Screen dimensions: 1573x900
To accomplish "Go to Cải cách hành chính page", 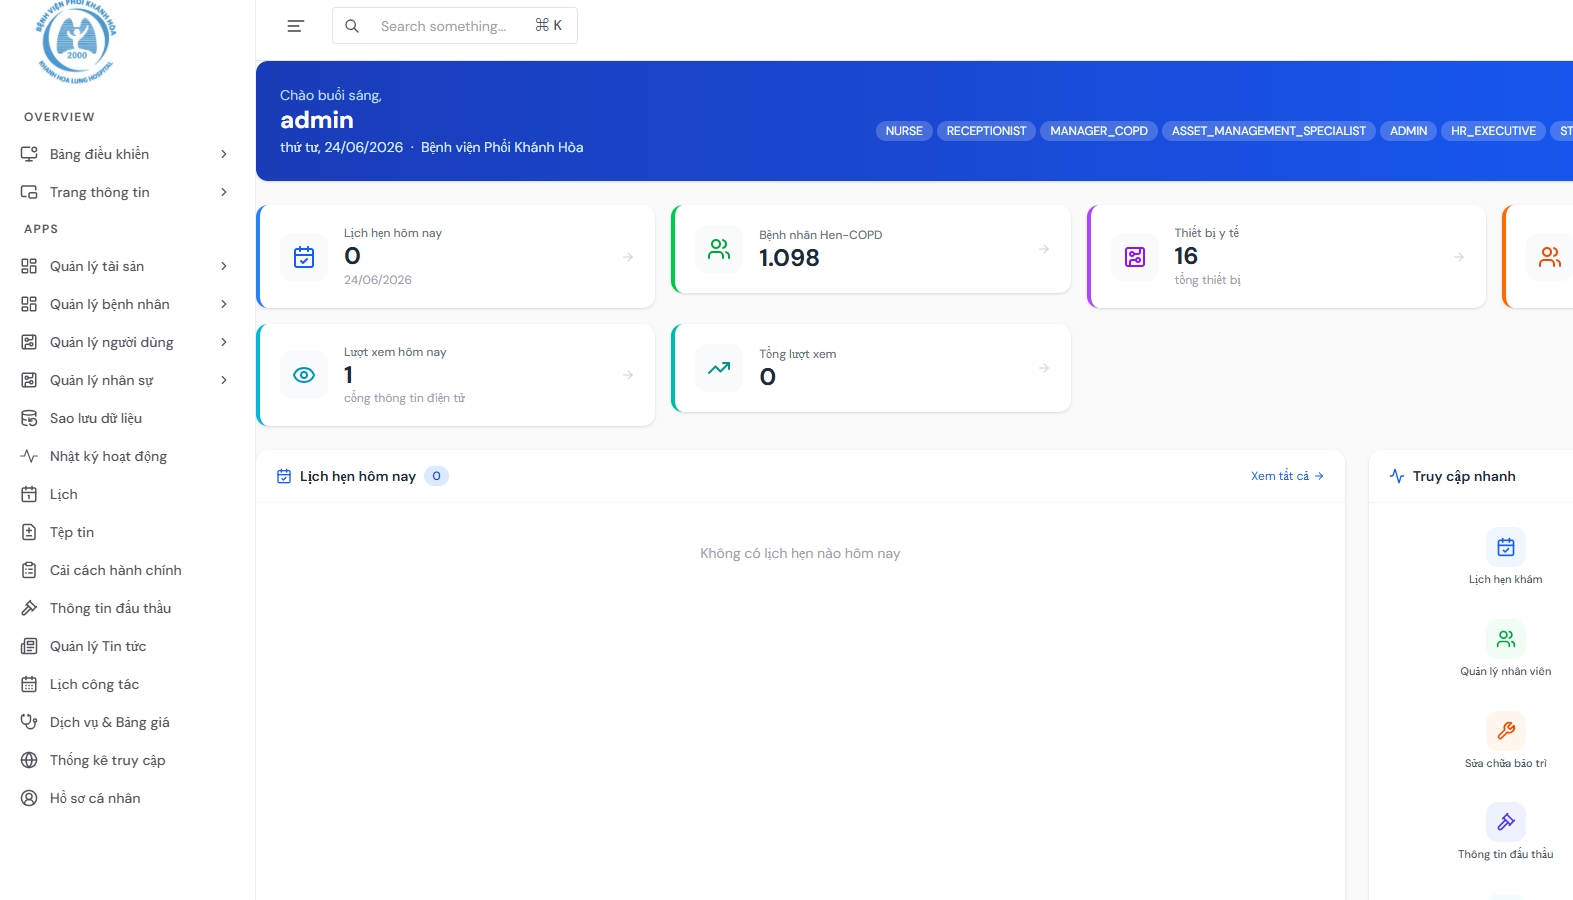I will coord(125,570).
